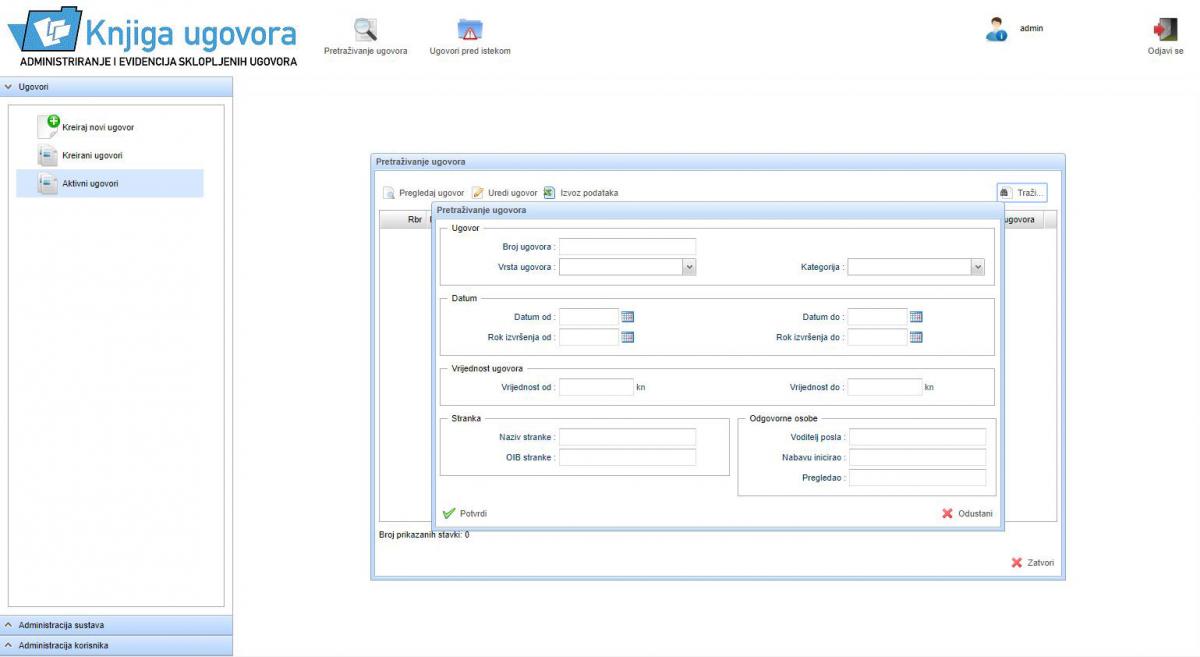1200x657 pixels.
Task: Open calendar picker for Datum do
Action: point(916,317)
